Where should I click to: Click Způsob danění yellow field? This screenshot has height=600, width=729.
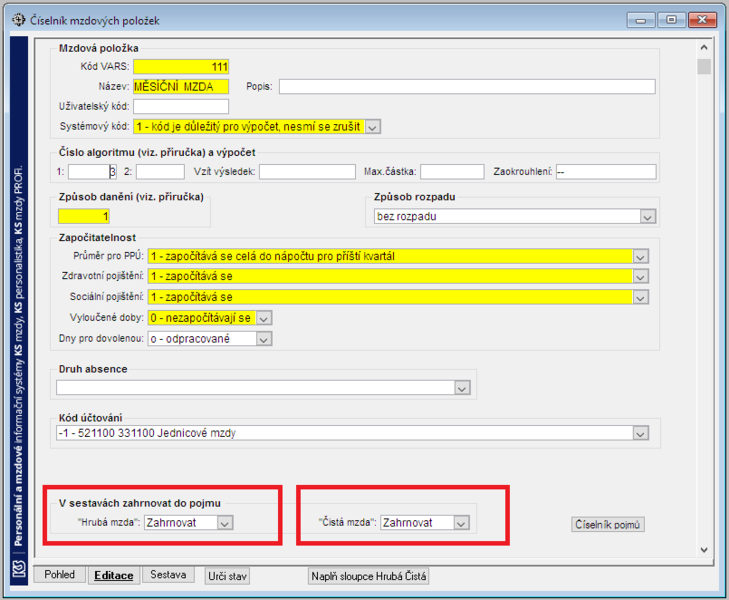click(x=84, y=217)
